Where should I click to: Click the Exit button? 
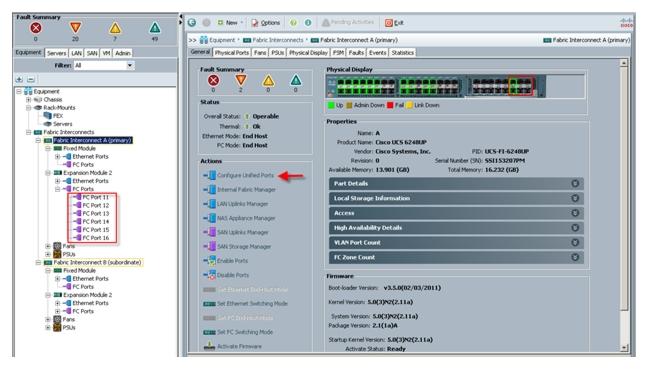point(394,23)
